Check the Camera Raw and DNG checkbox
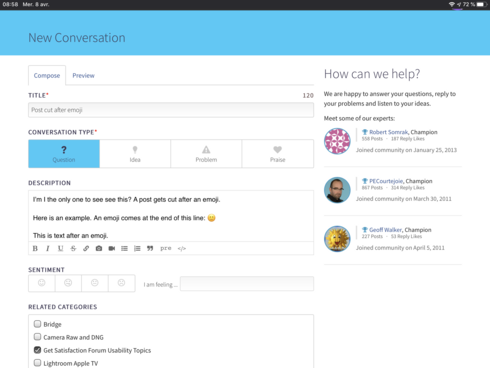Viewport: 490px width, 368px height. point(37,337)
